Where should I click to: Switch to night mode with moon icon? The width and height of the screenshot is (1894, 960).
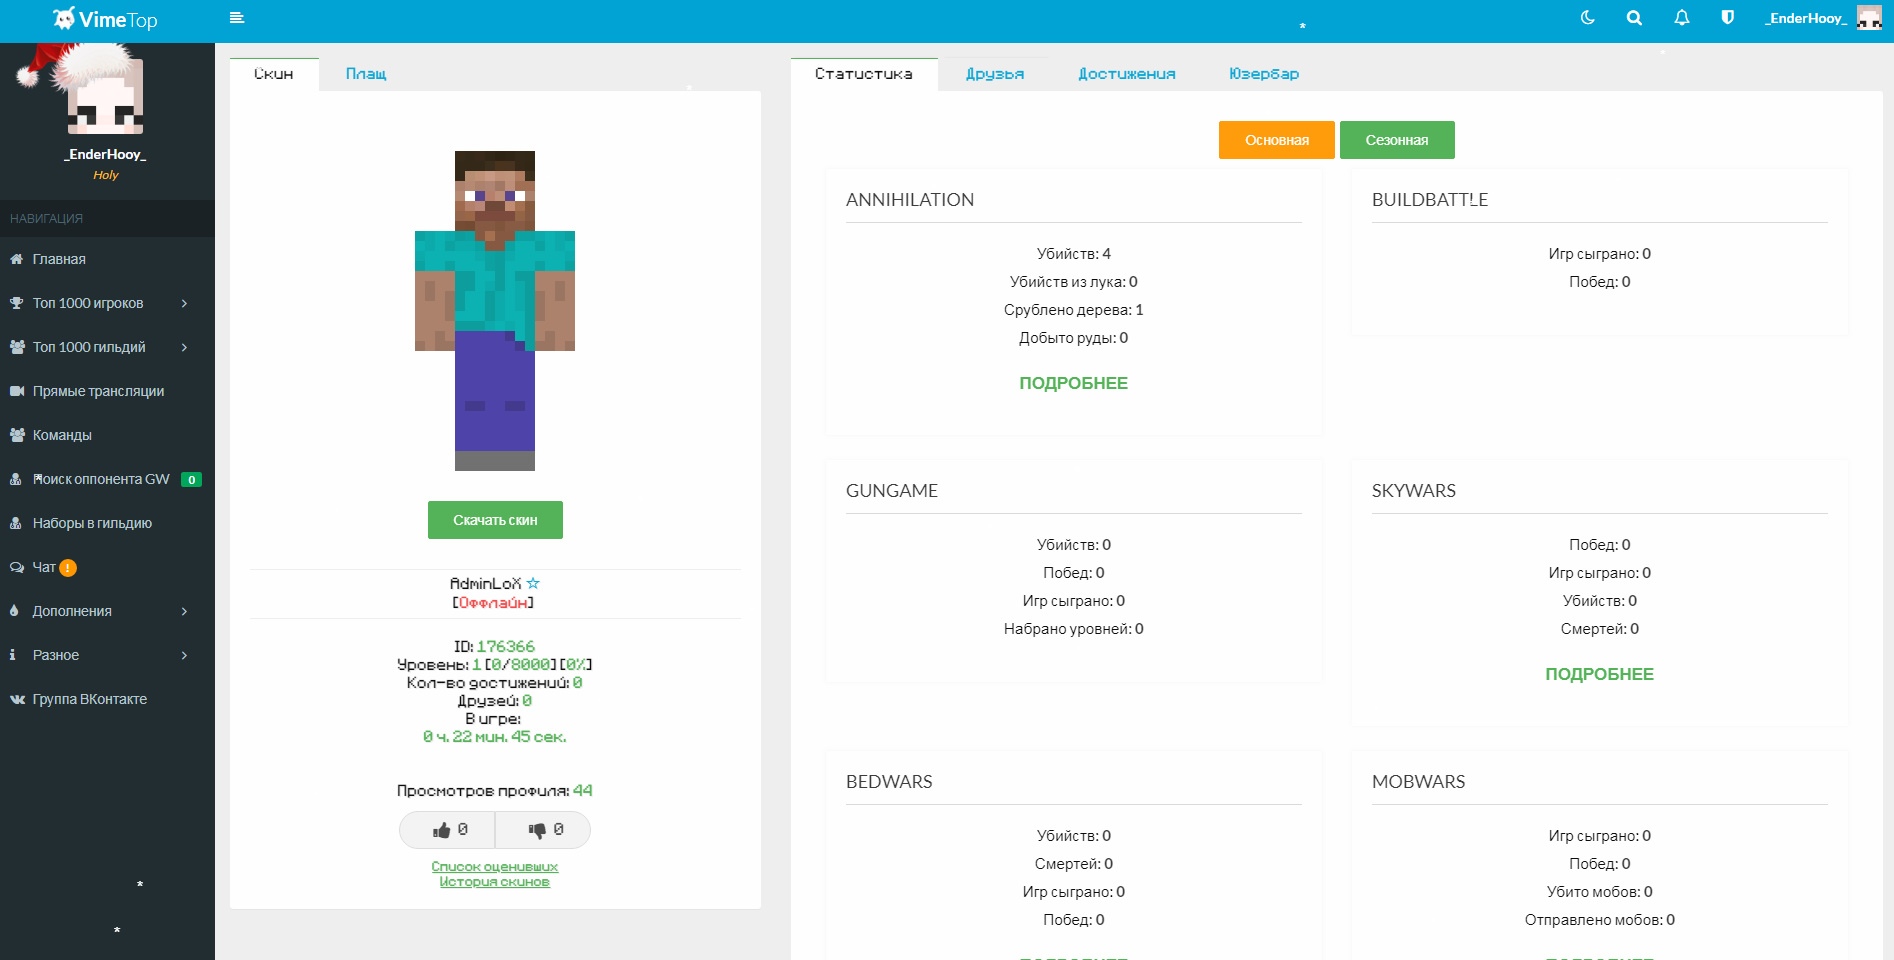point(1587,18)
